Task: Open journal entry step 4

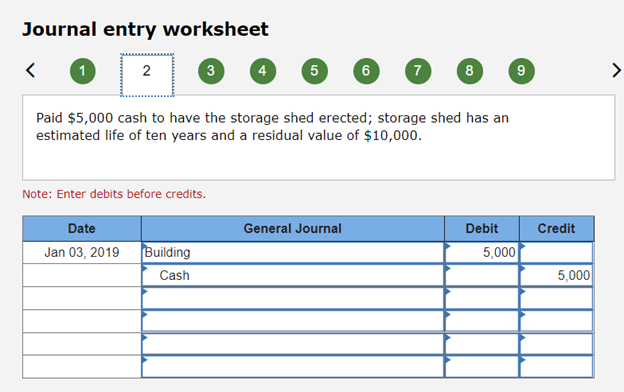Action: pyautogui.click(x=263, y=71)
